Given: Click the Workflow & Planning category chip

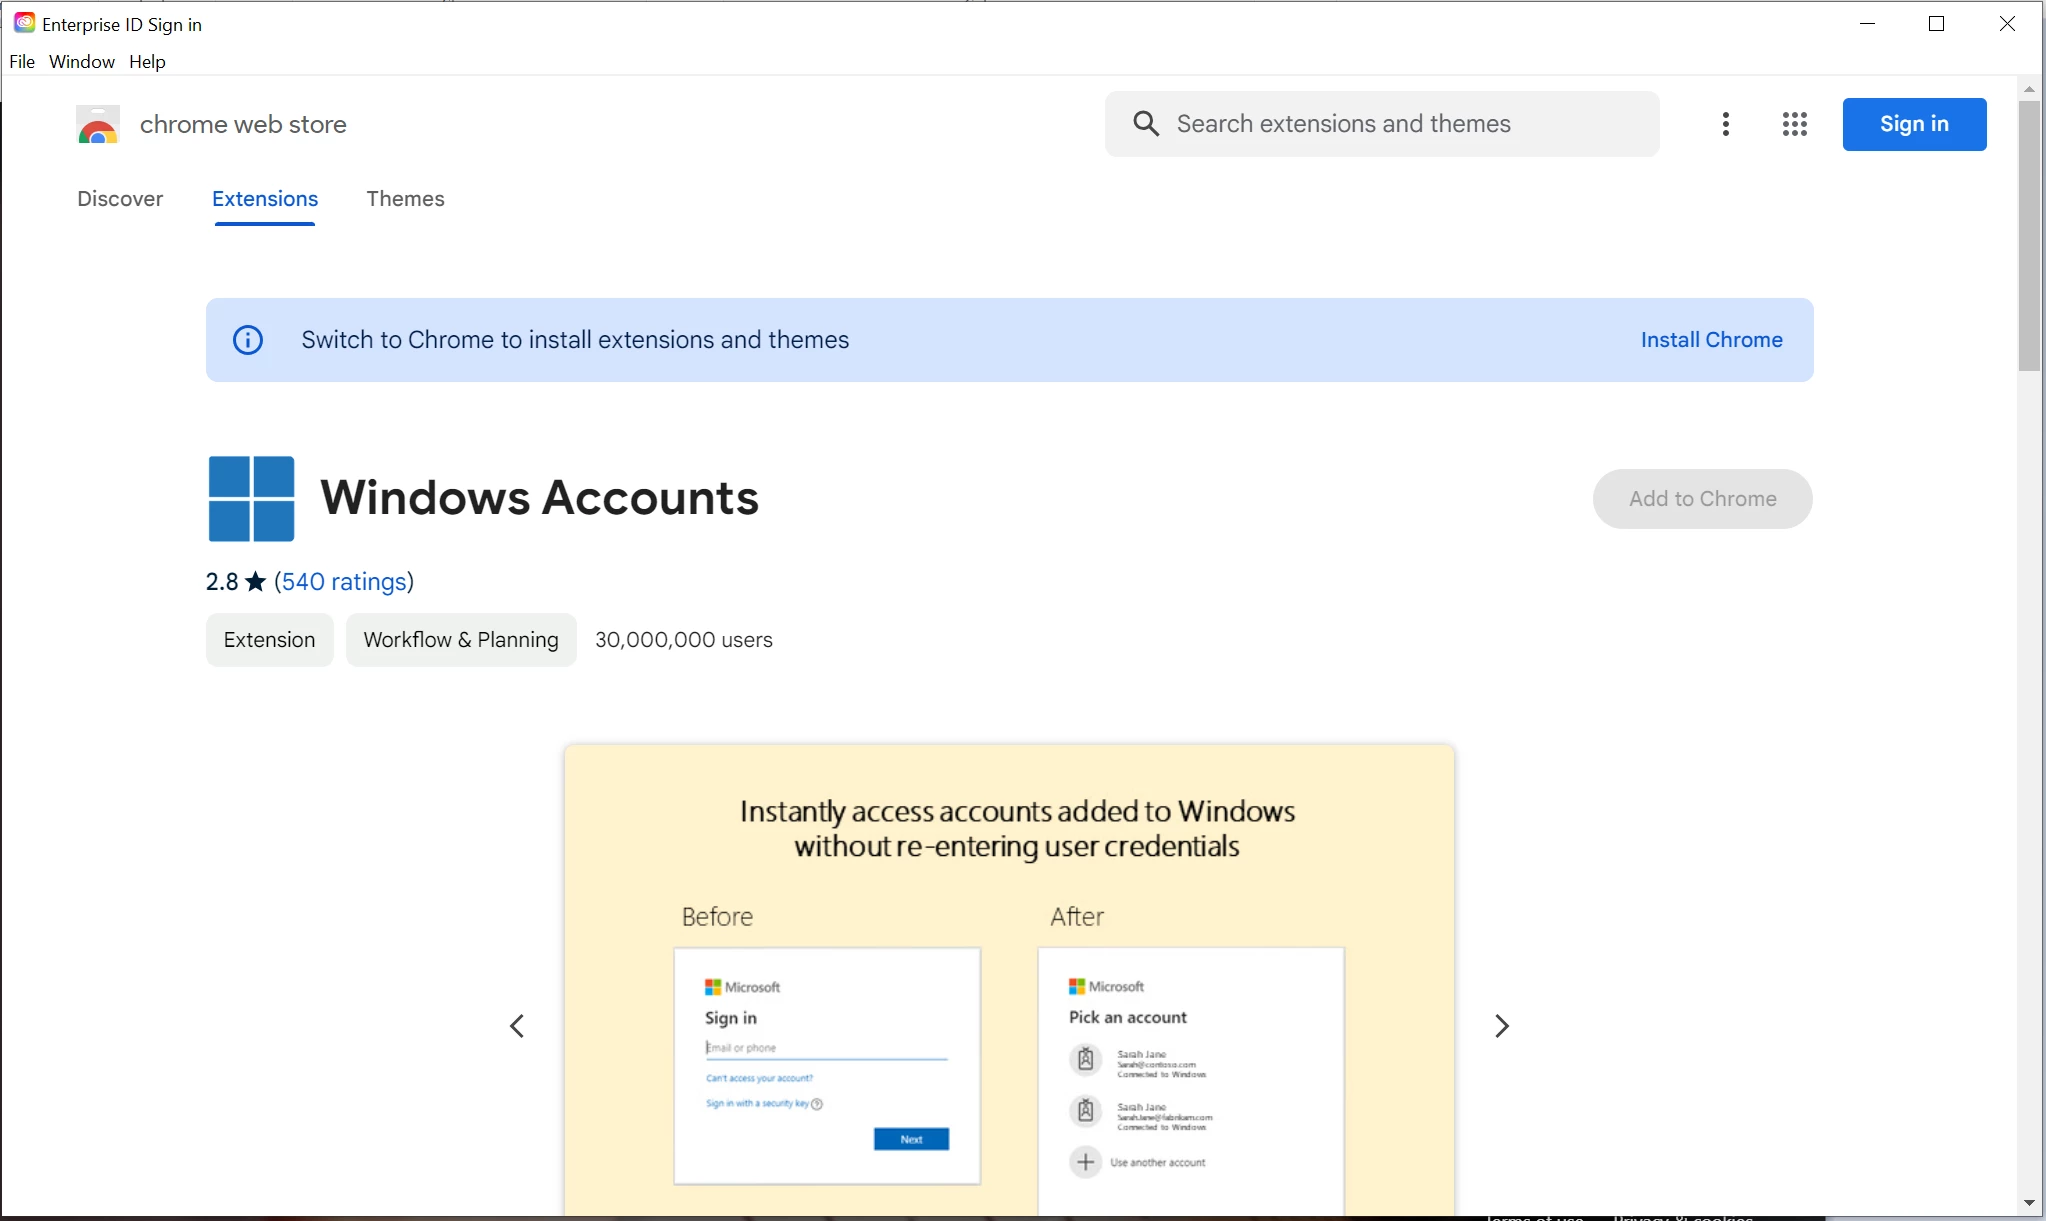Looking at the screenshot, I should pyautogui.click(x=460, y=640).
